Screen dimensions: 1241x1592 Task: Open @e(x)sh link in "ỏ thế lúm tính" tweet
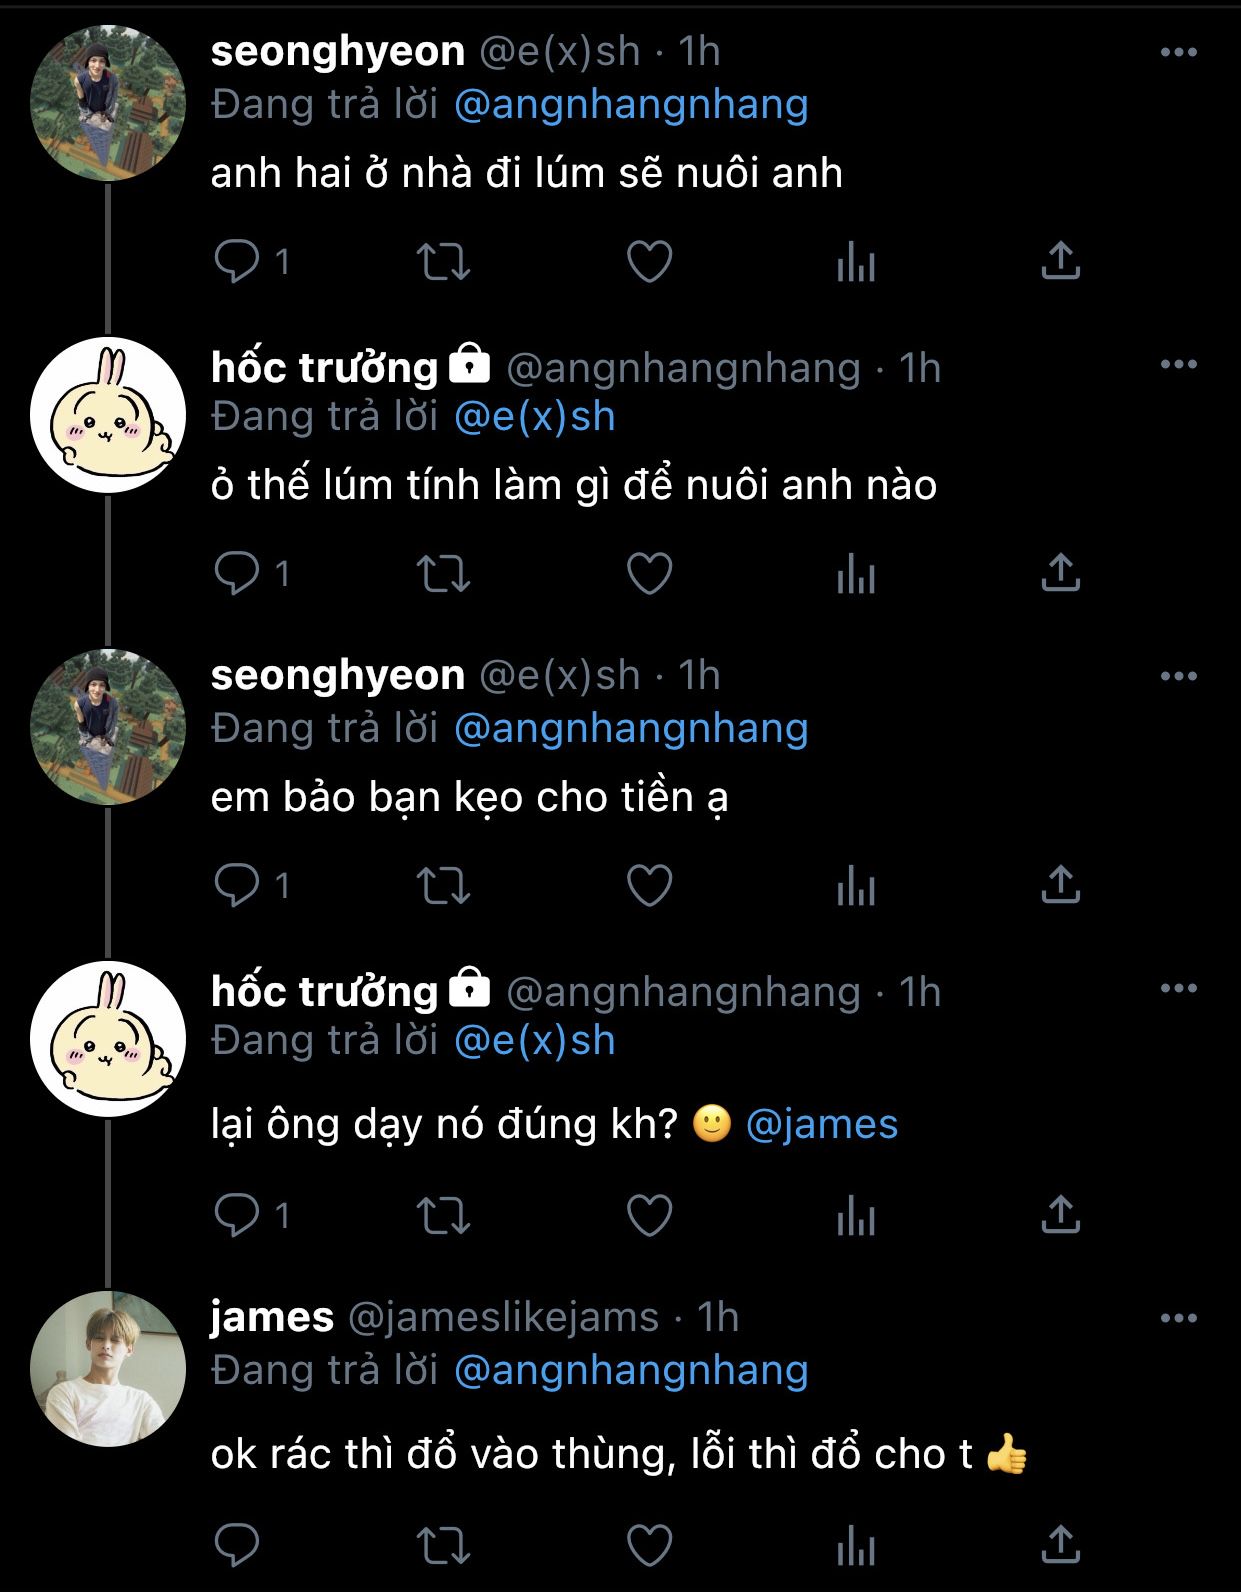click(x=534, y=417)
